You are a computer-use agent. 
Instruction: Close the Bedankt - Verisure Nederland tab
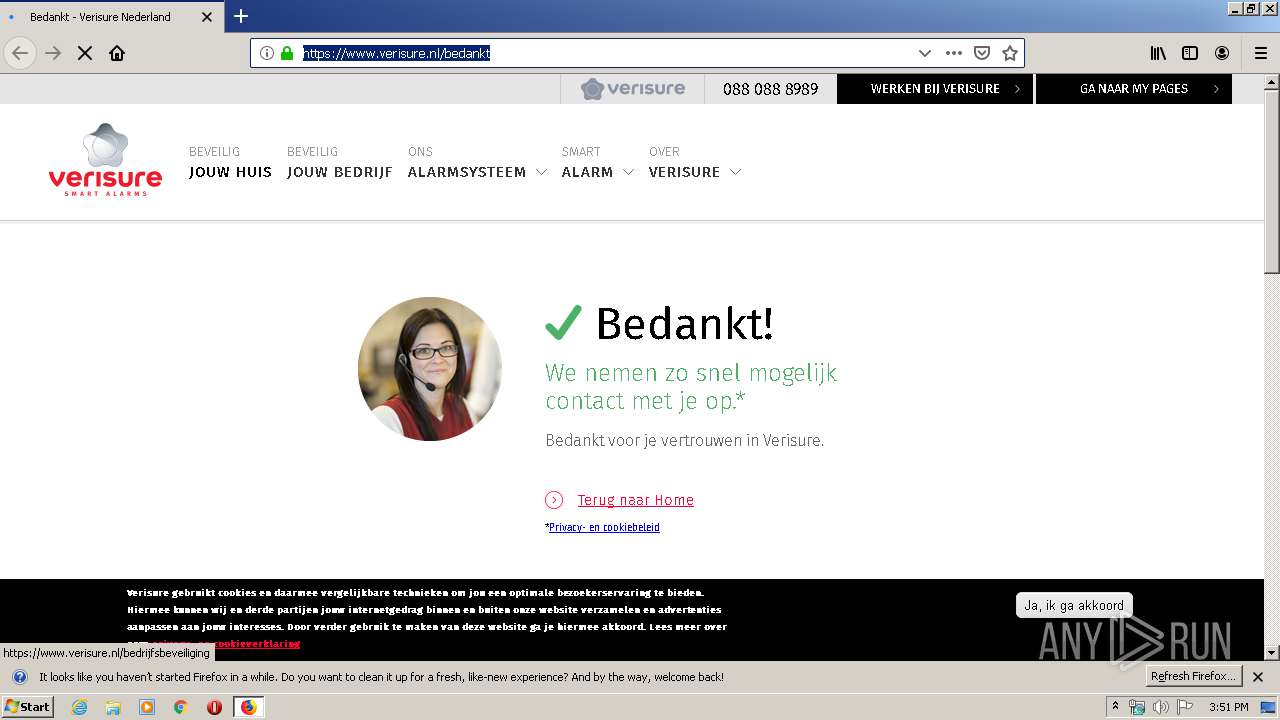(x=207, y=17)
